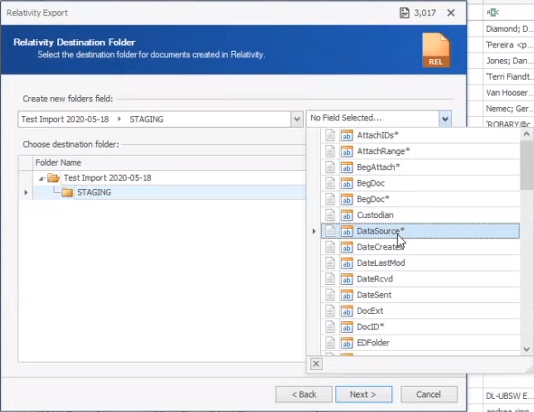Select BegDoc* field with asterisk
534x412 pixels.
pyautogui.click(x=420, y=199)
